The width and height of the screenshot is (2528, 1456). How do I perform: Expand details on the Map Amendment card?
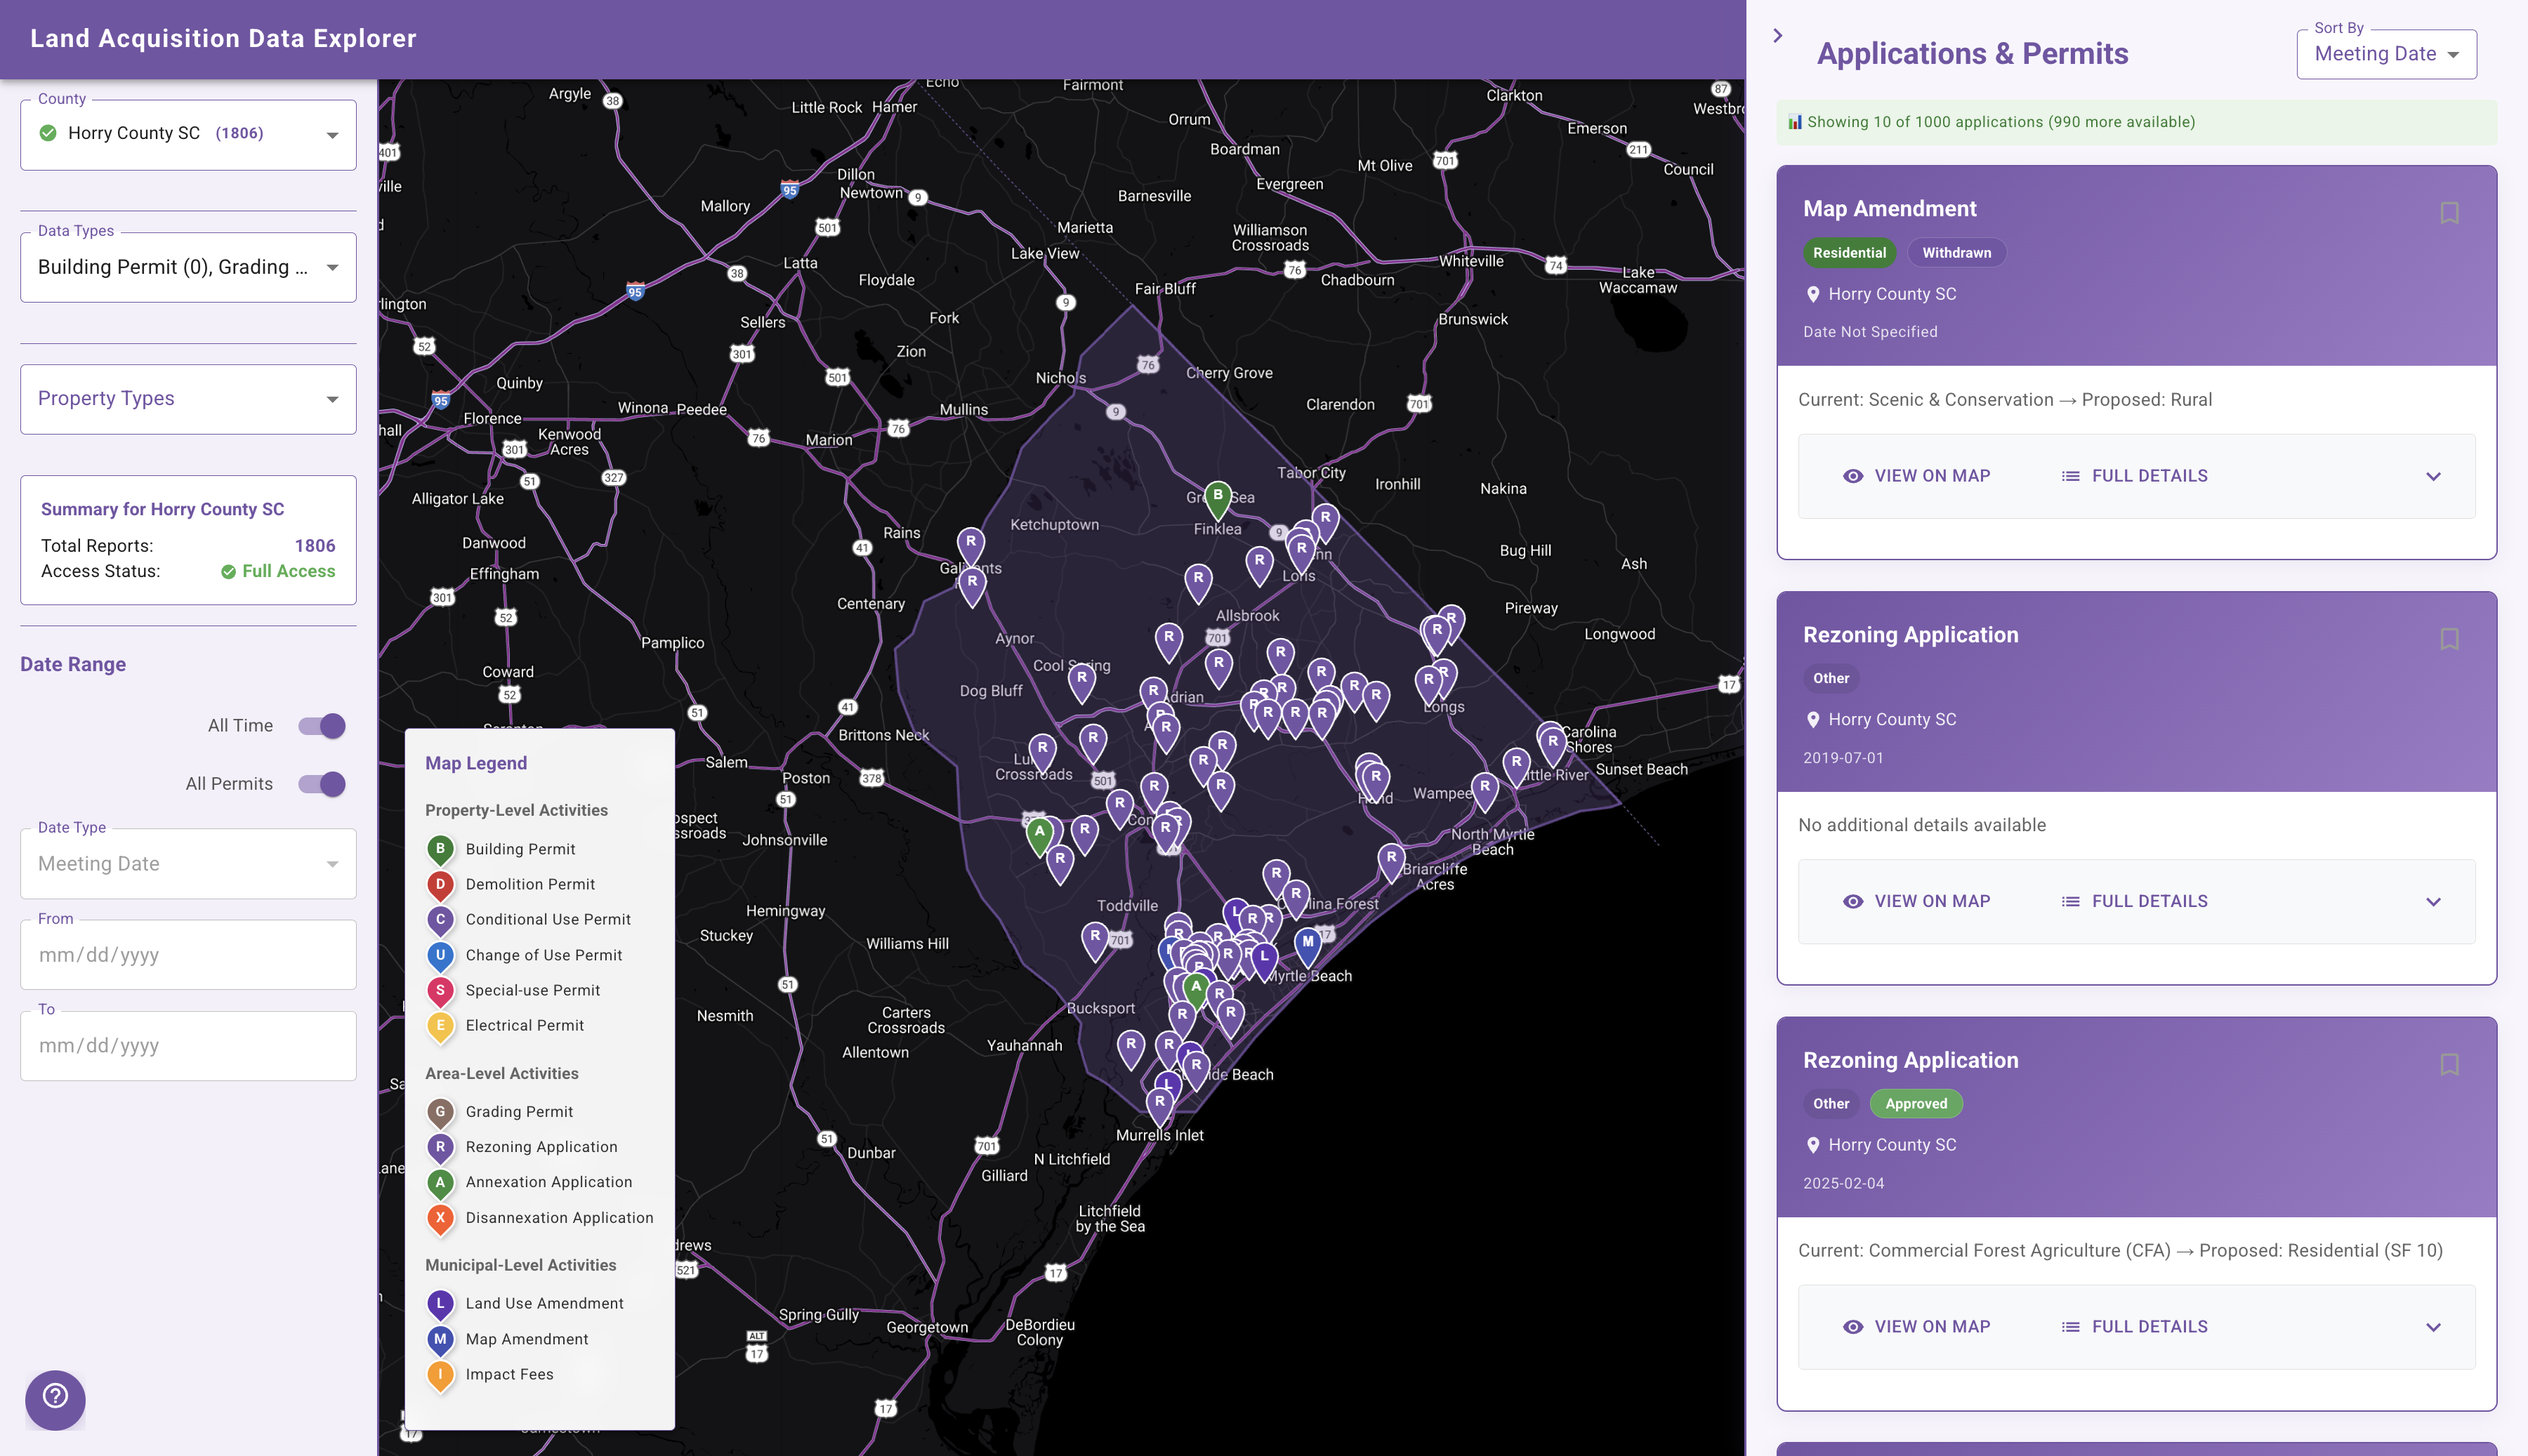click(2434, 476)
